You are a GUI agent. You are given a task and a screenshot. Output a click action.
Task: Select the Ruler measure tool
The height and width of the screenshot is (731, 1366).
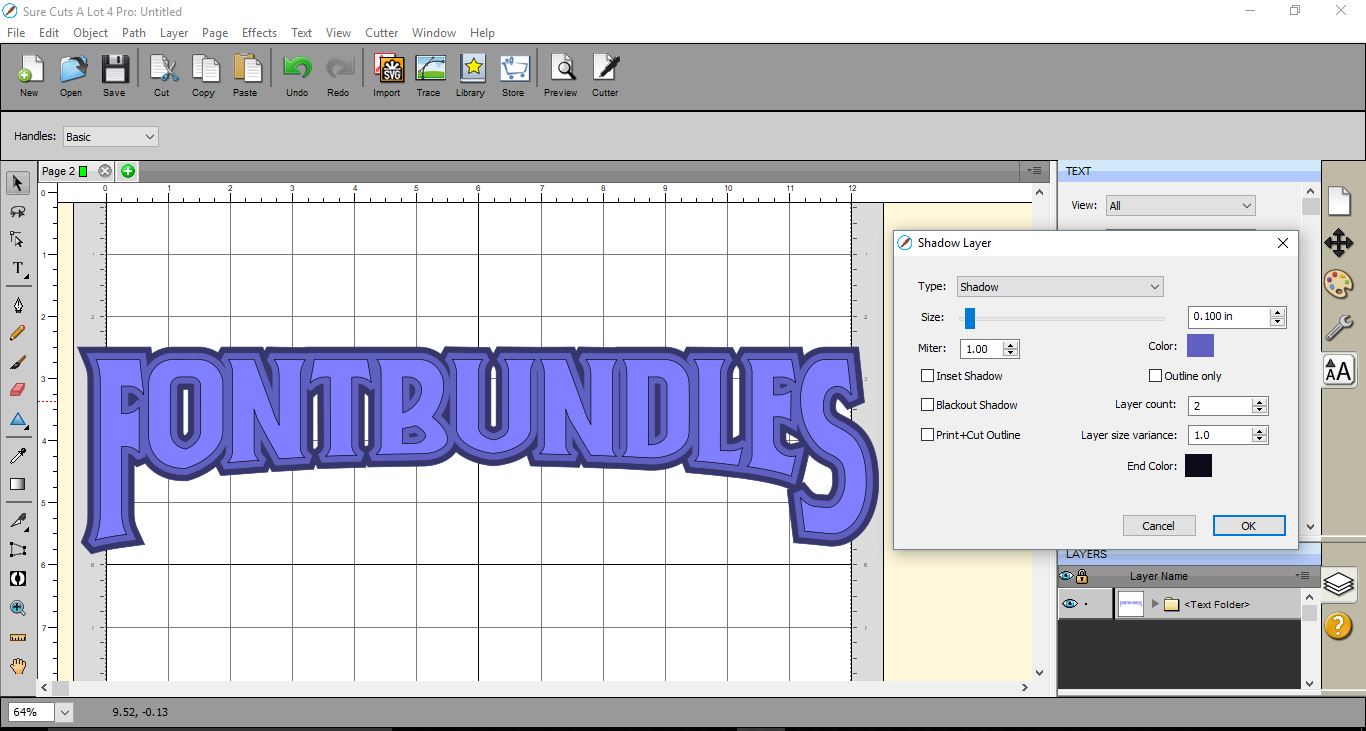click(x=17, y=637)
